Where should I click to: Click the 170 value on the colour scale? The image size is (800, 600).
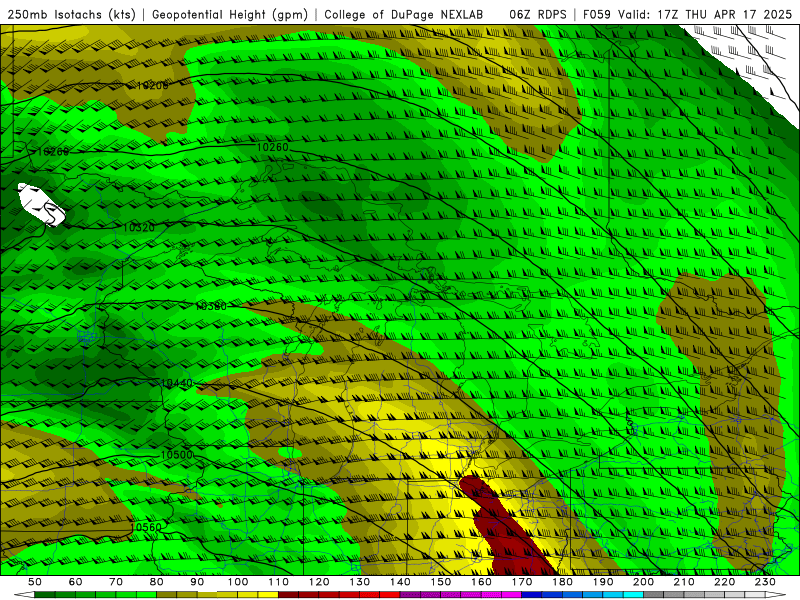[x=522, y=582]
